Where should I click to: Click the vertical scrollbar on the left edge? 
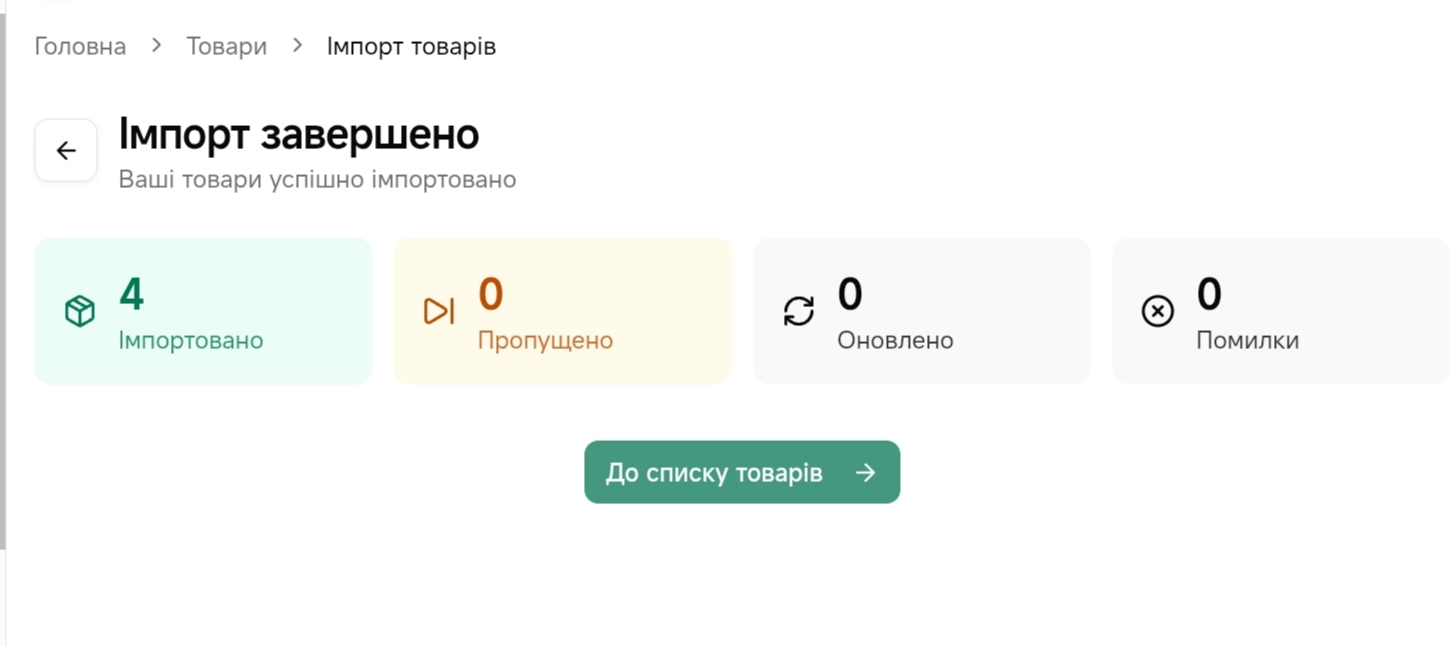coord(3,280)
